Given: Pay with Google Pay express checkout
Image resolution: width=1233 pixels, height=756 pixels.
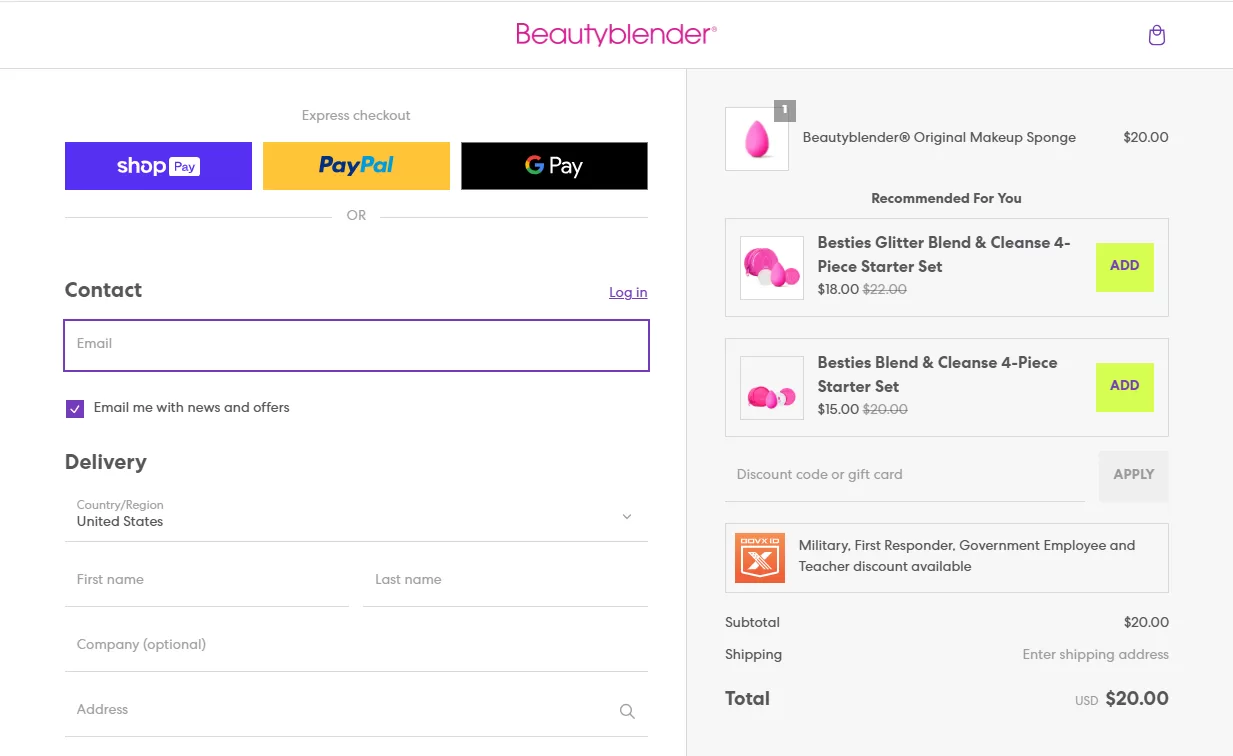Looking at the screenshot, I should point(554,166).
